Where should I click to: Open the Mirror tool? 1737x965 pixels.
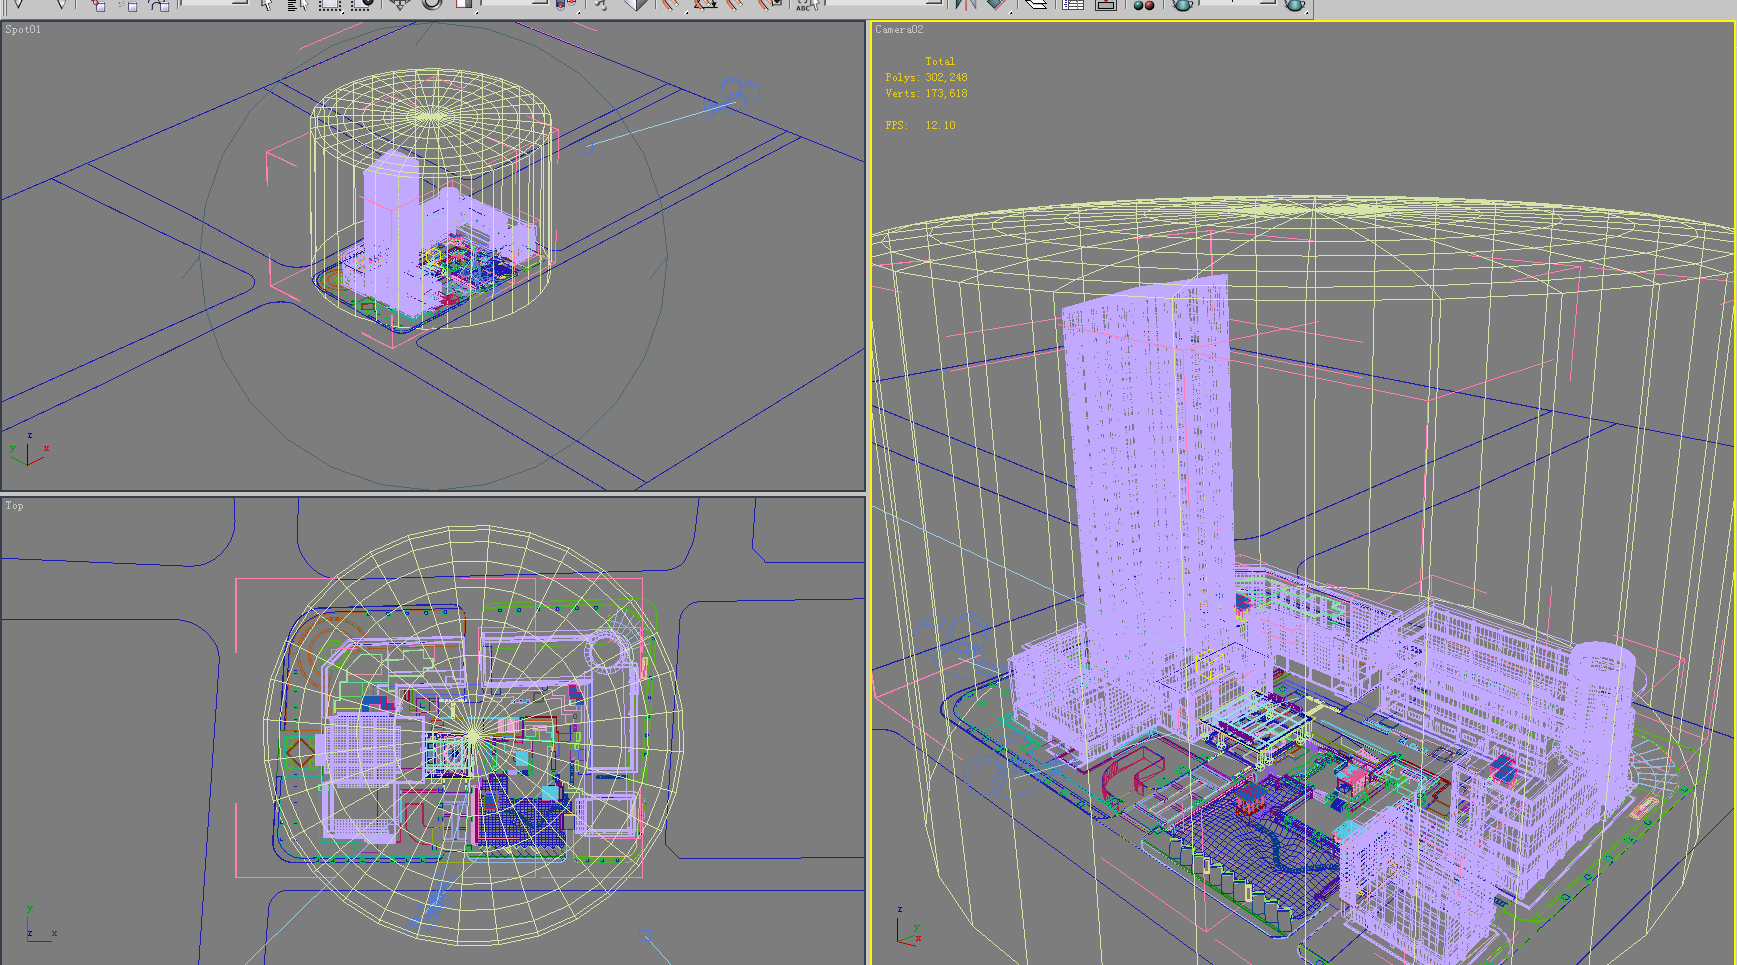coord(965,4)
